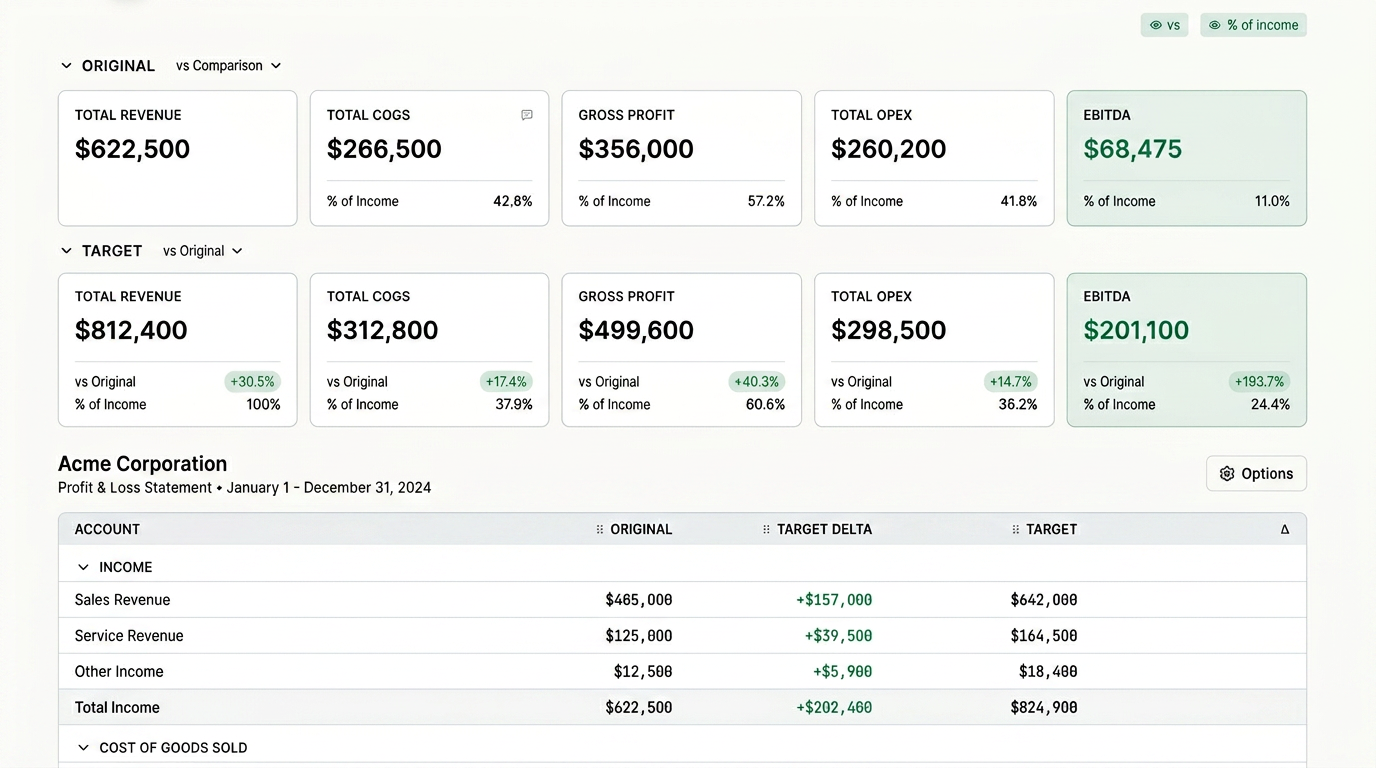Open the comment icon on Total COGS card

pyautogui.click(x=527, y=115)
